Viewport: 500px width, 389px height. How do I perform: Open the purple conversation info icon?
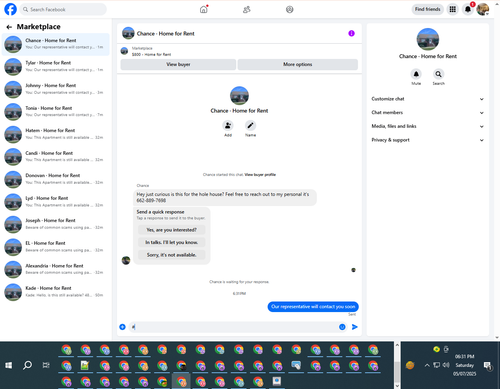(x=351, y=33)
